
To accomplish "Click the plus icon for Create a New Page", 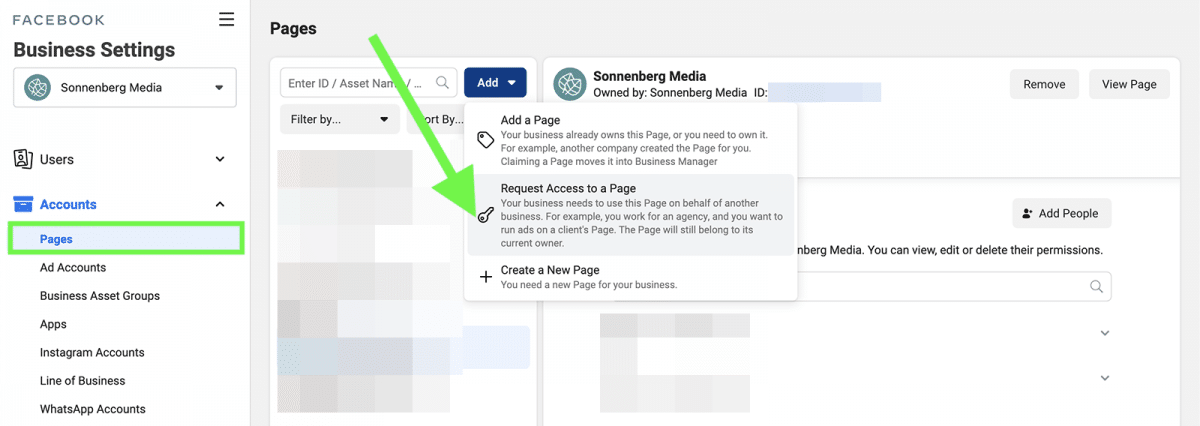I will coord(485,277).
